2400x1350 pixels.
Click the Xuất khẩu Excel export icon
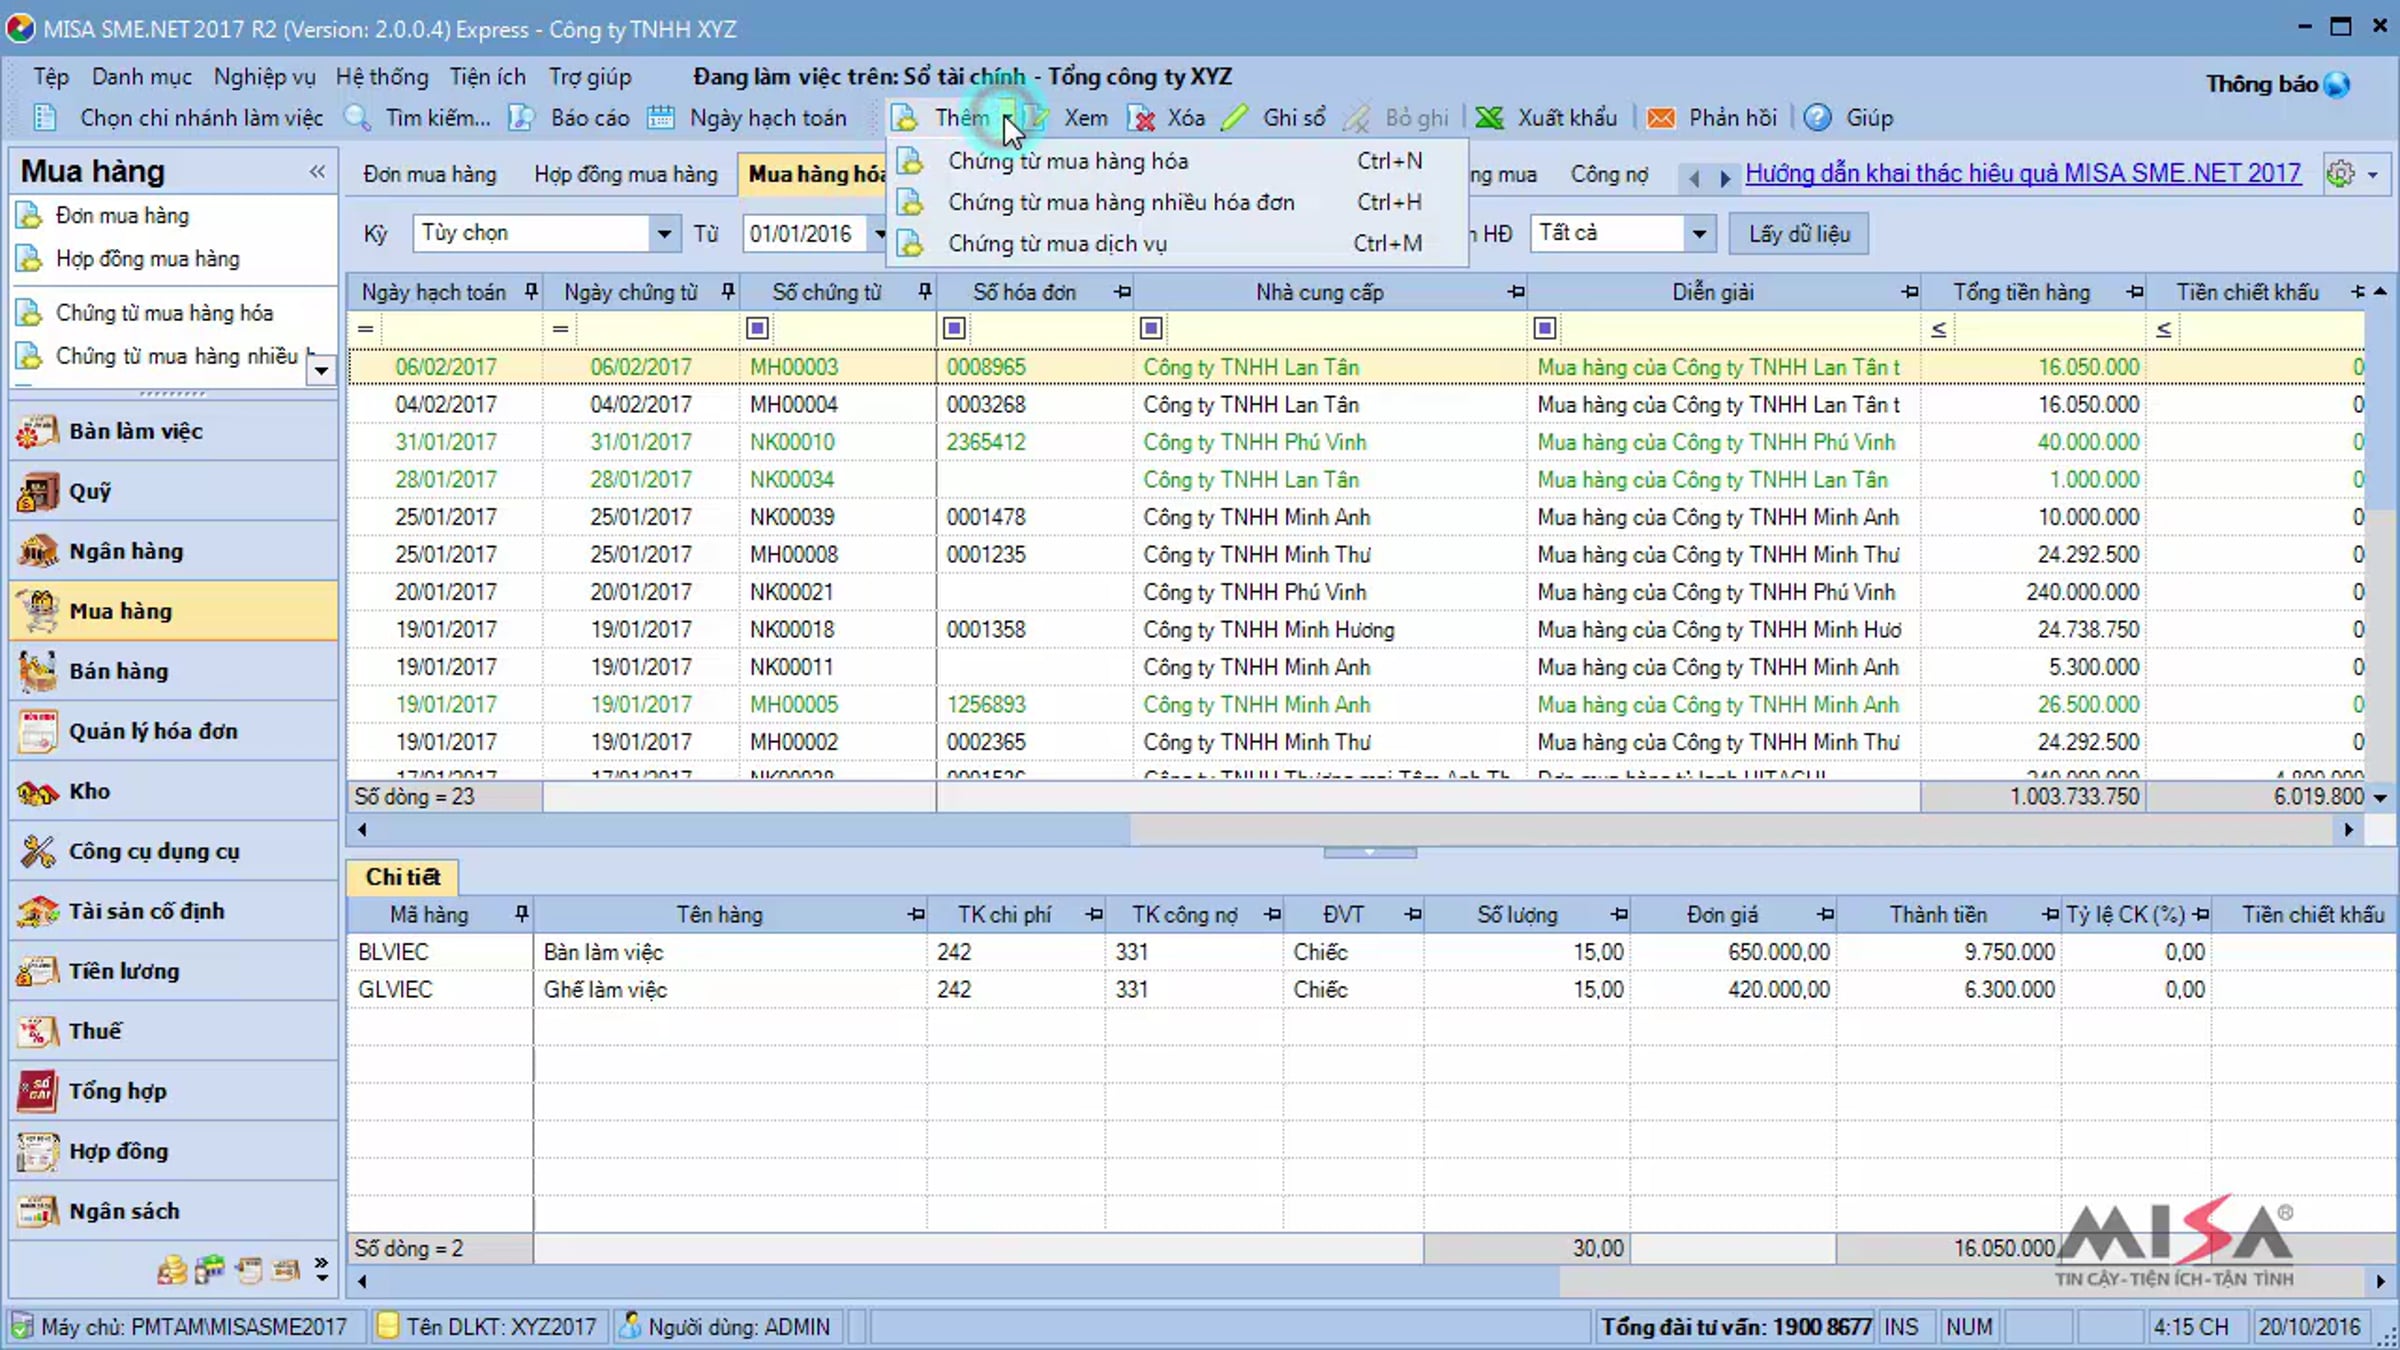(x=1489, y=118)
